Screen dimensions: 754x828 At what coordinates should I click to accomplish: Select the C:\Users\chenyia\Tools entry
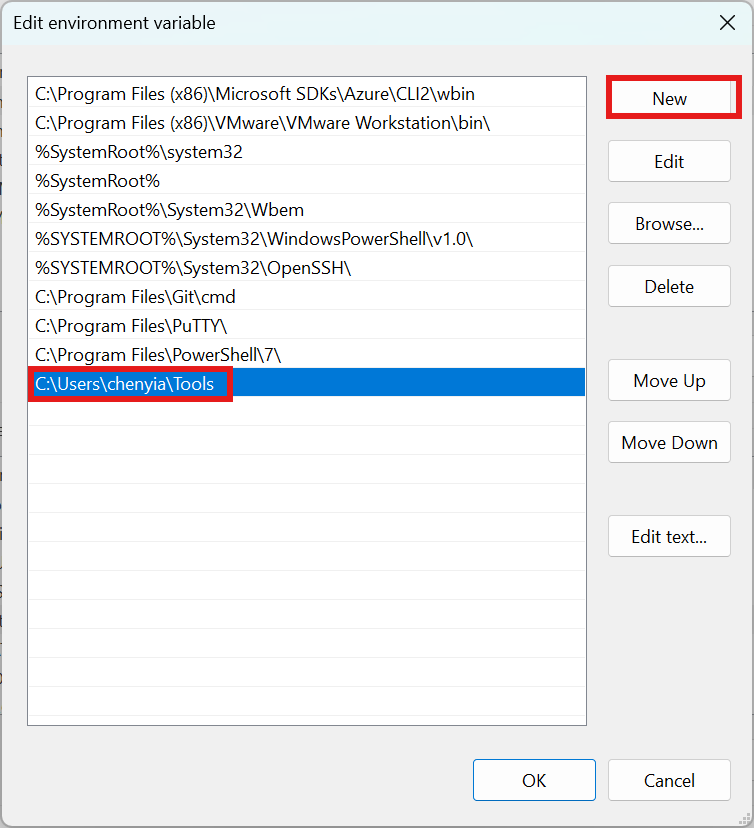pyautogui.click(x=307, y=383)
